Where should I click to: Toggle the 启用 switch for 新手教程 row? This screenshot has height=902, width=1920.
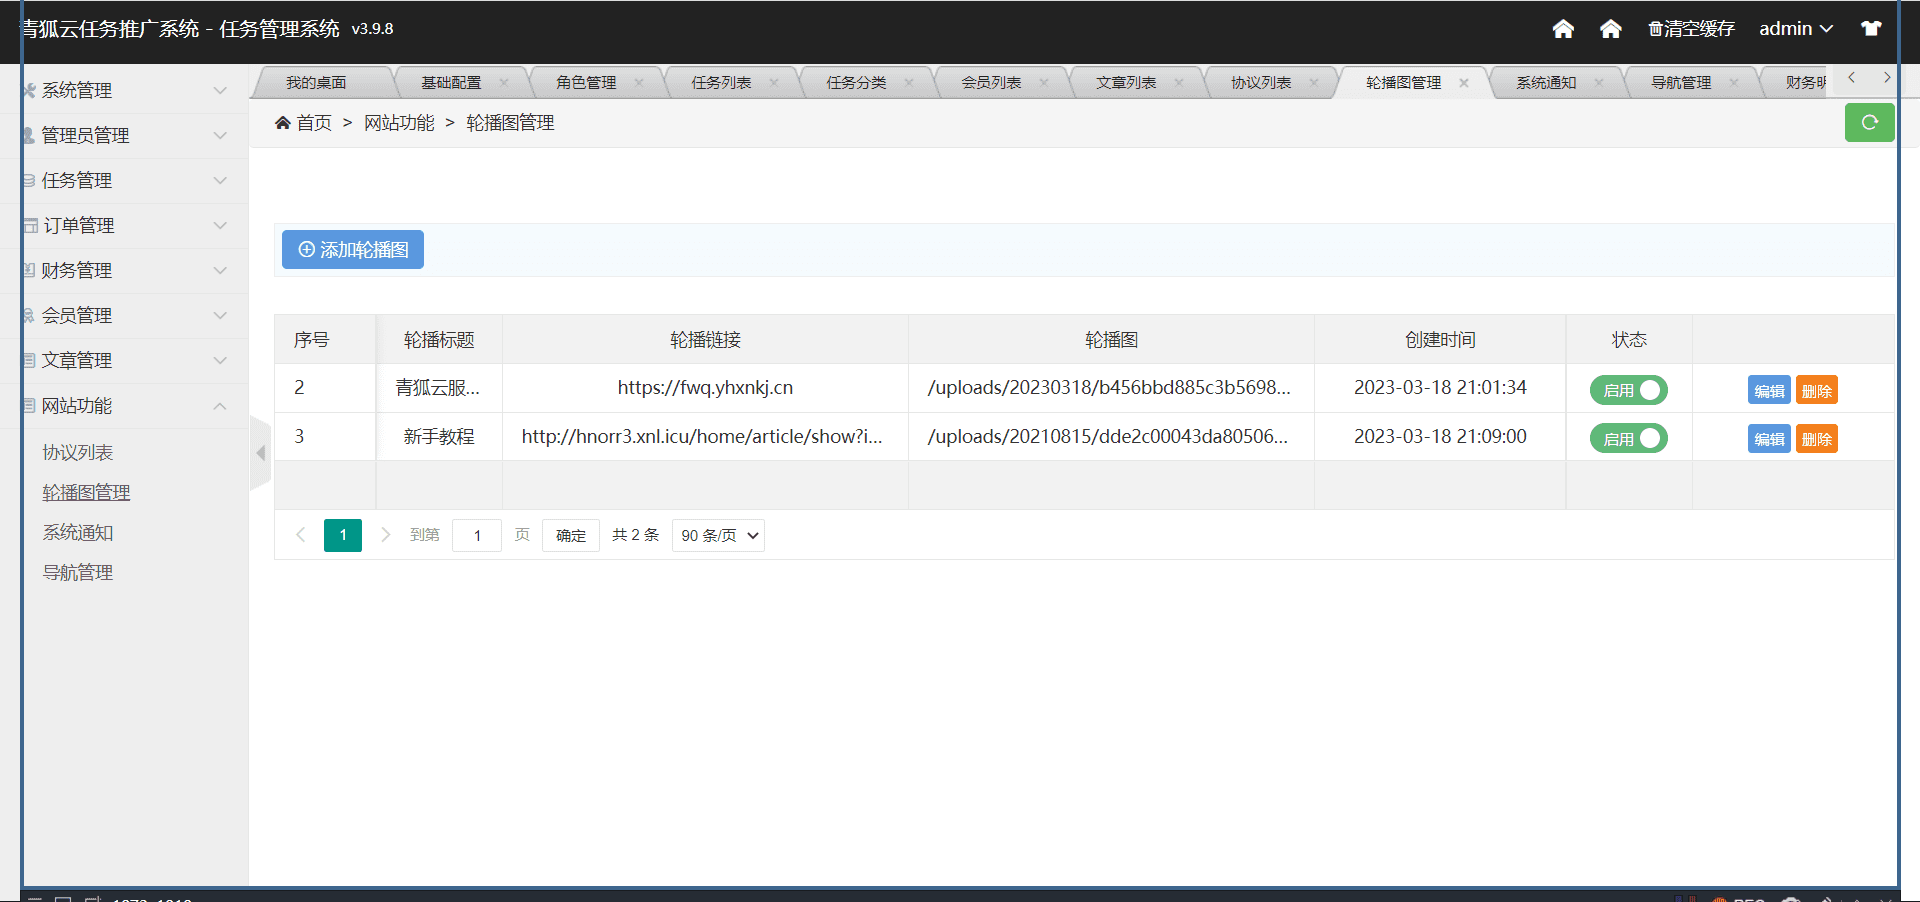(1628, 438)
